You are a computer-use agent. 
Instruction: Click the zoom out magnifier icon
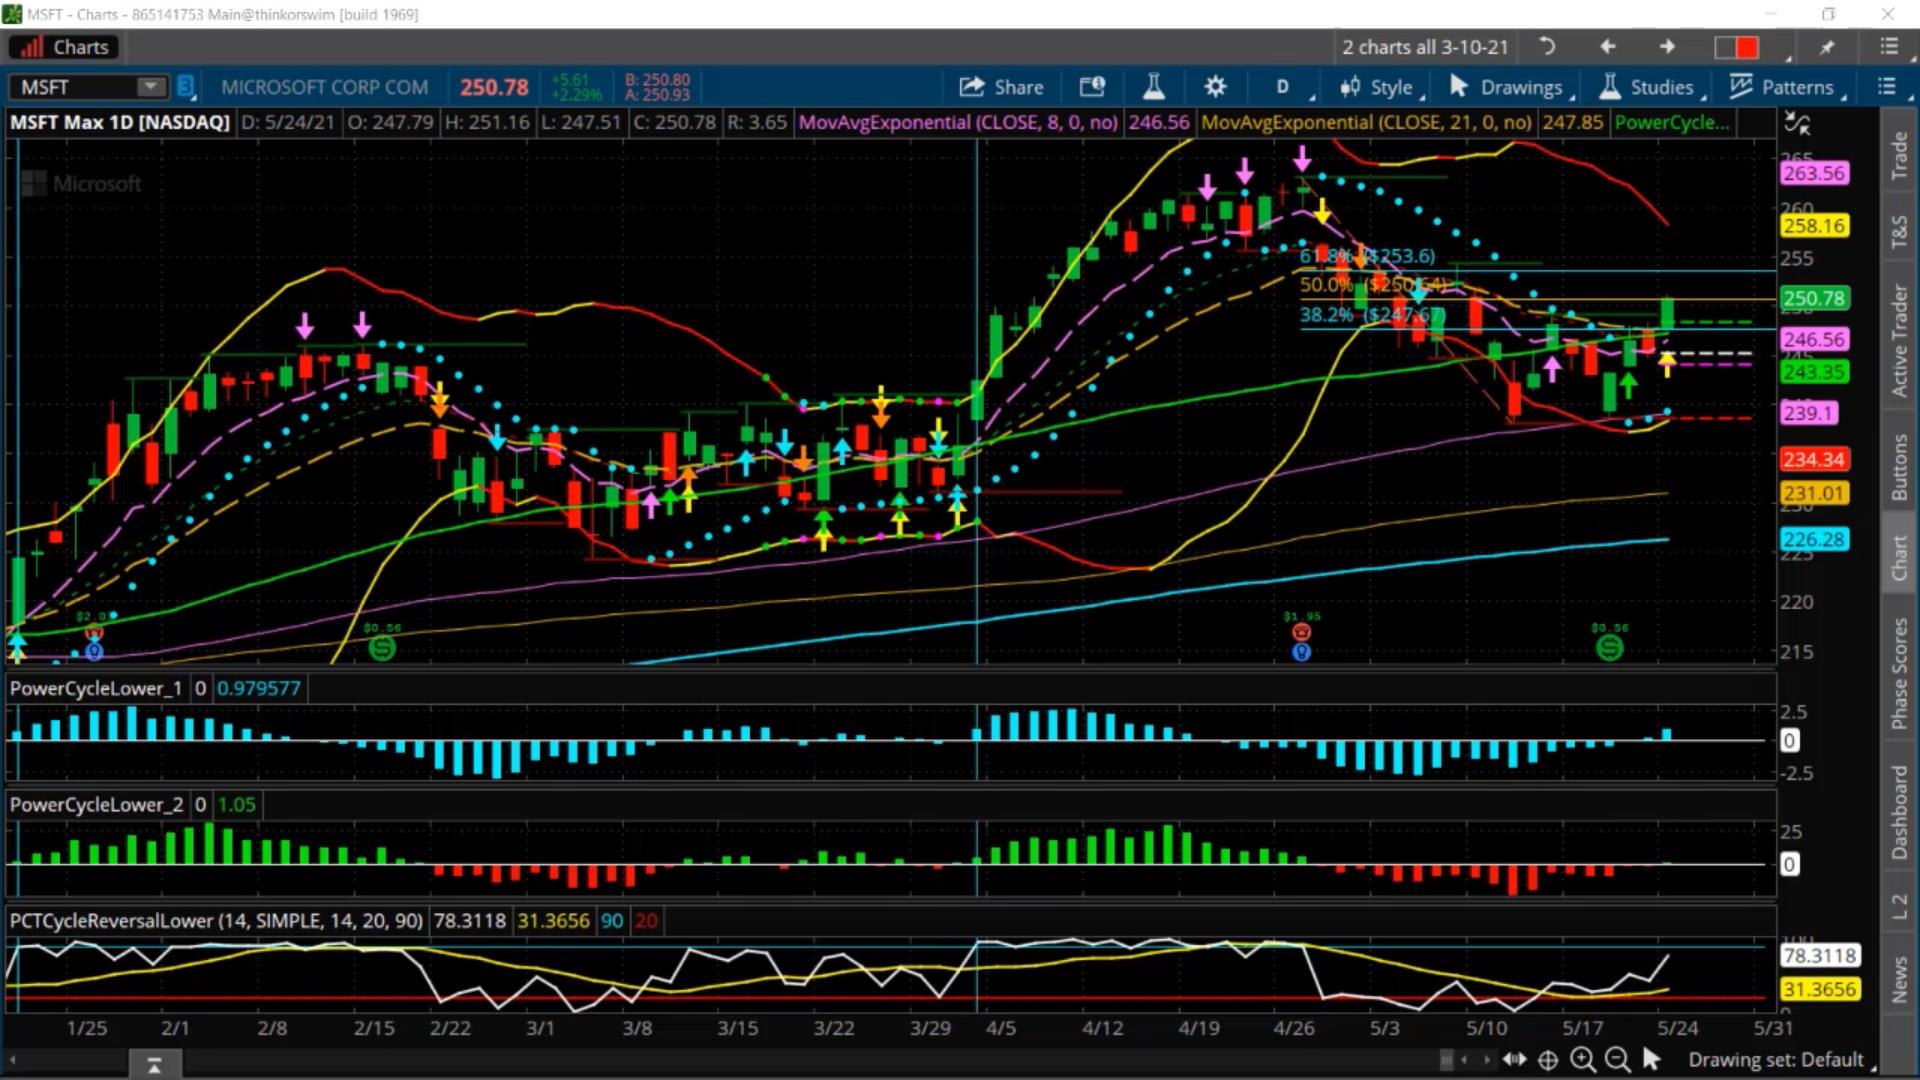pyautogui.click(x=1616, y=1059)
